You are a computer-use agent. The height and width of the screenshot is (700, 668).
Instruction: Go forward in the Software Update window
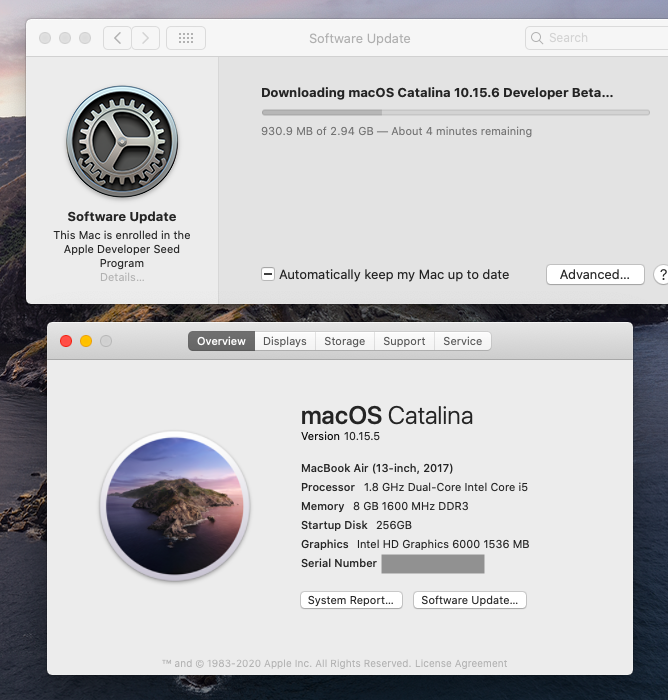pyautogui.click(x=146, y=38)
